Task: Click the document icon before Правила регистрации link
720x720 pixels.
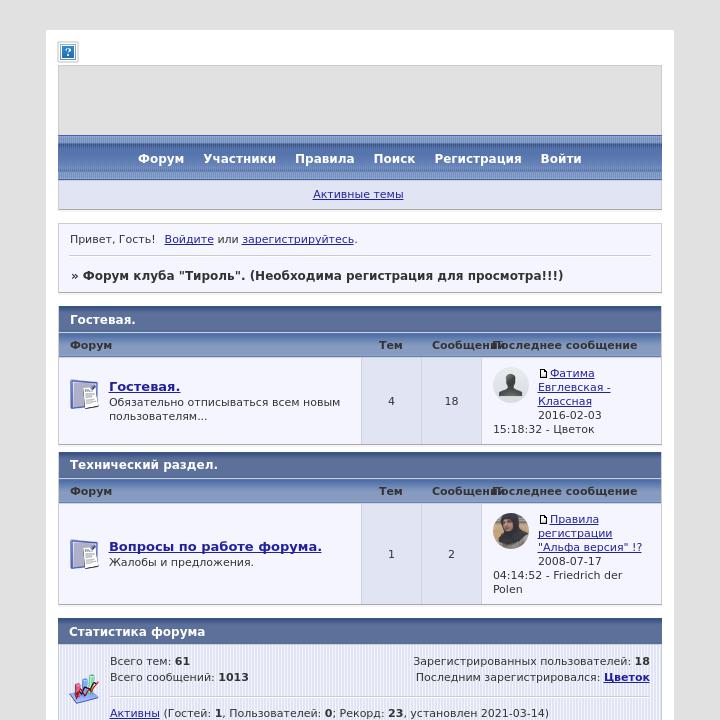Action: click(543, 519)
